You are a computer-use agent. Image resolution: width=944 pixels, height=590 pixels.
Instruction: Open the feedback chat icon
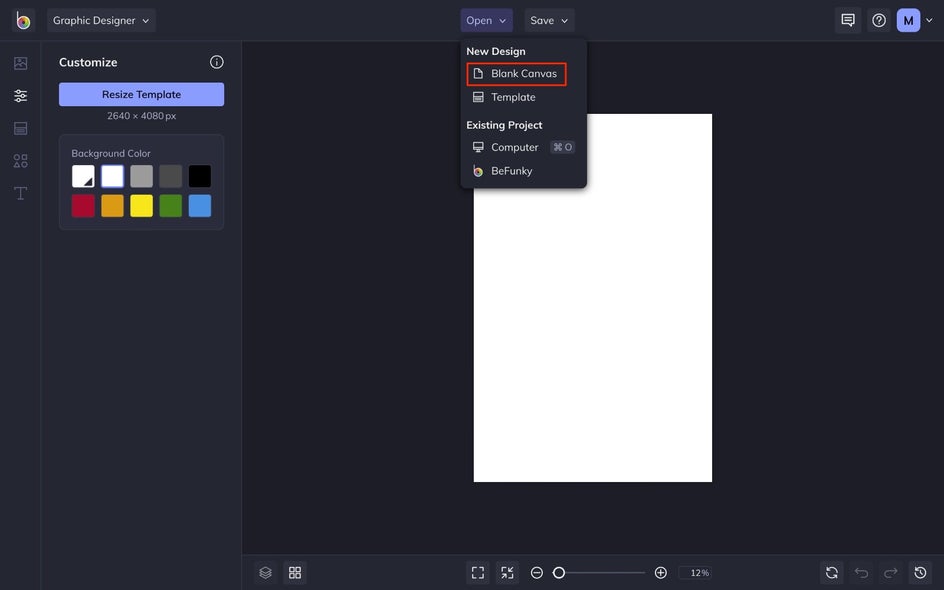(848, 20)
